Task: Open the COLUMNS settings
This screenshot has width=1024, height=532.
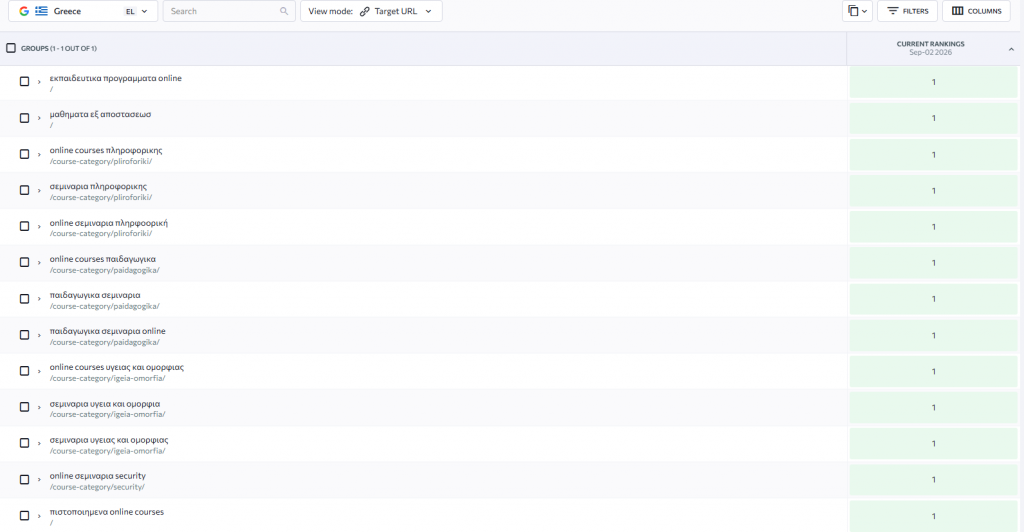Action: pos(976,11)
